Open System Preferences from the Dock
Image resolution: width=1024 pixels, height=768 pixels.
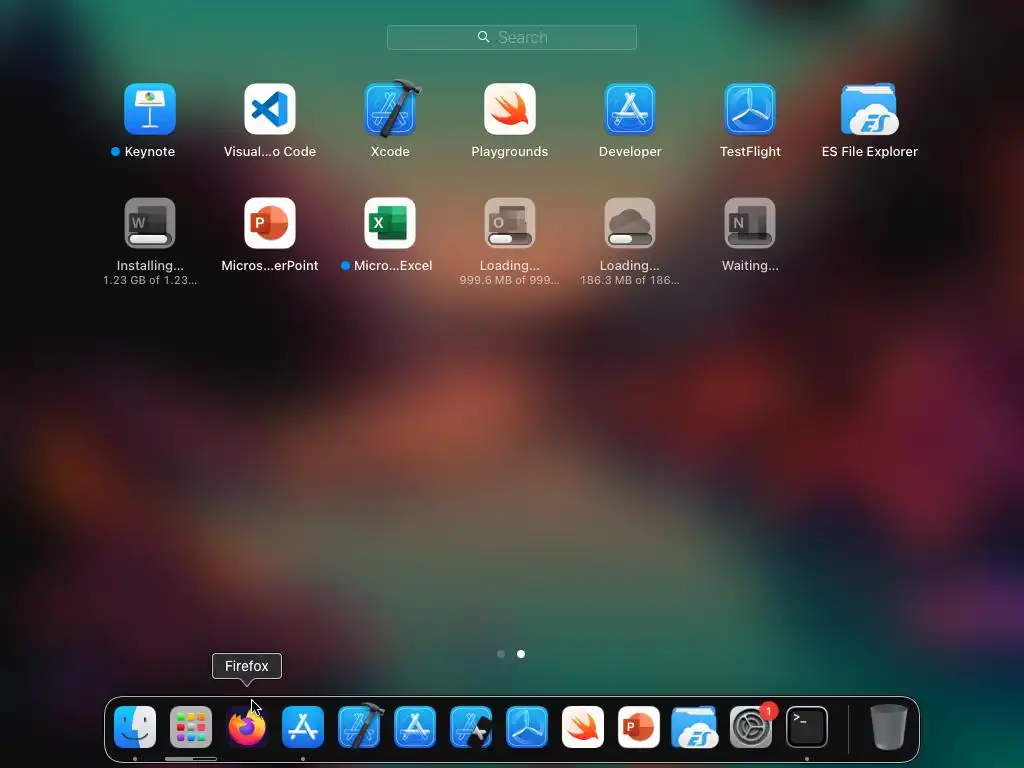pos(751,727)
